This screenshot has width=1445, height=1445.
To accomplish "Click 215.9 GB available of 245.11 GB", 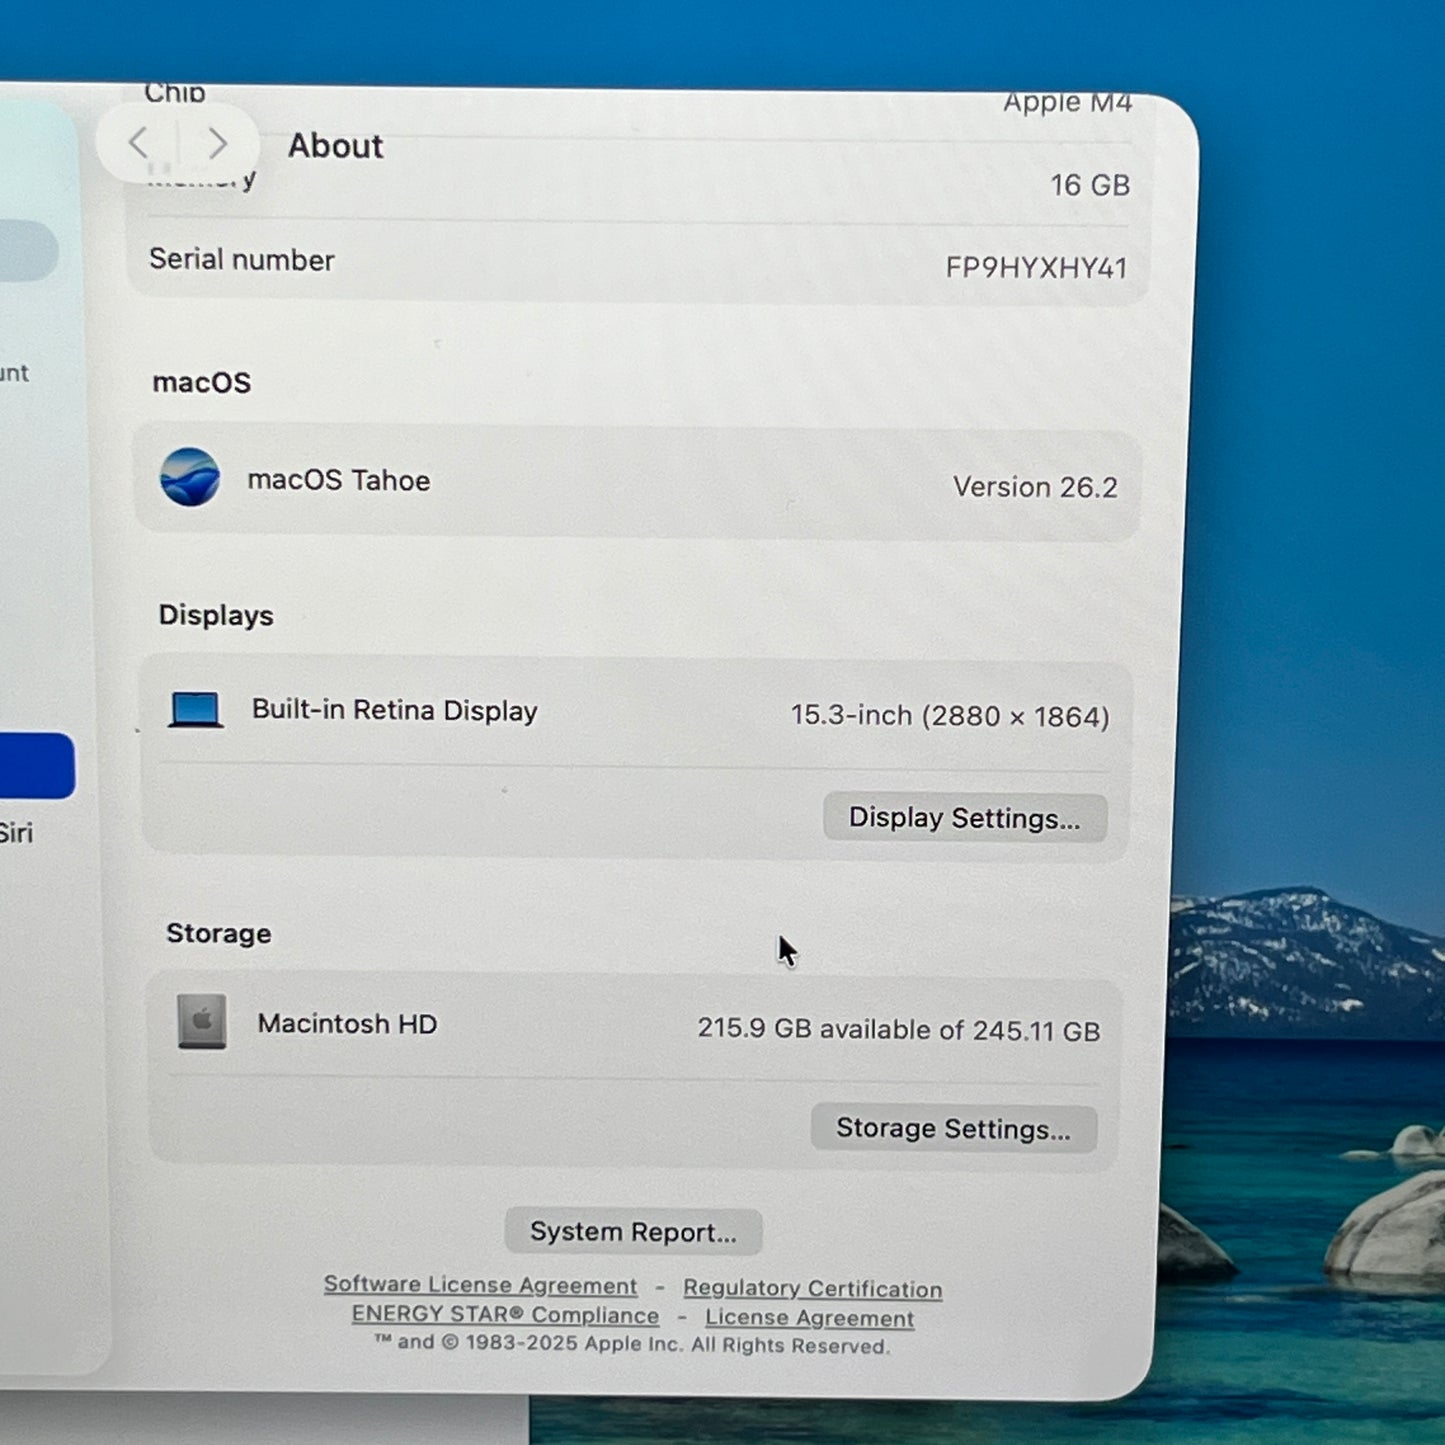I will click(x=899, y=1029).
